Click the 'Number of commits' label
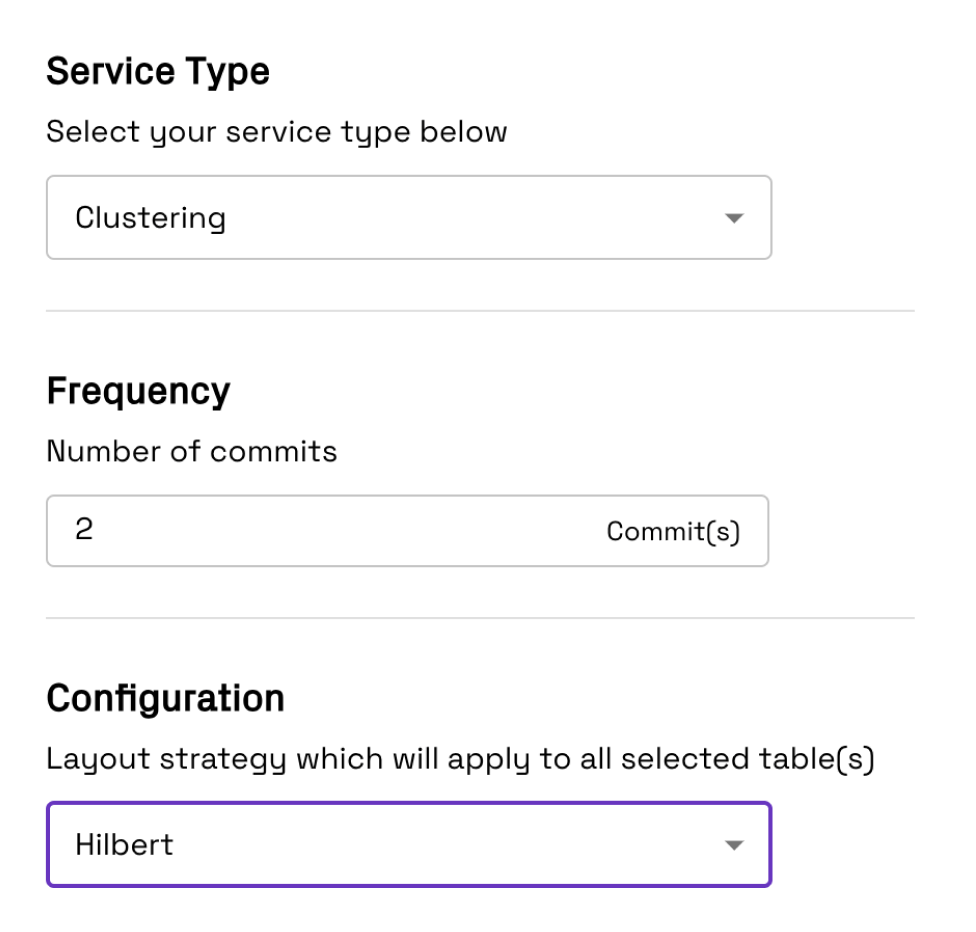The width and height of the screenshot is (976, 932). (192, 451)
